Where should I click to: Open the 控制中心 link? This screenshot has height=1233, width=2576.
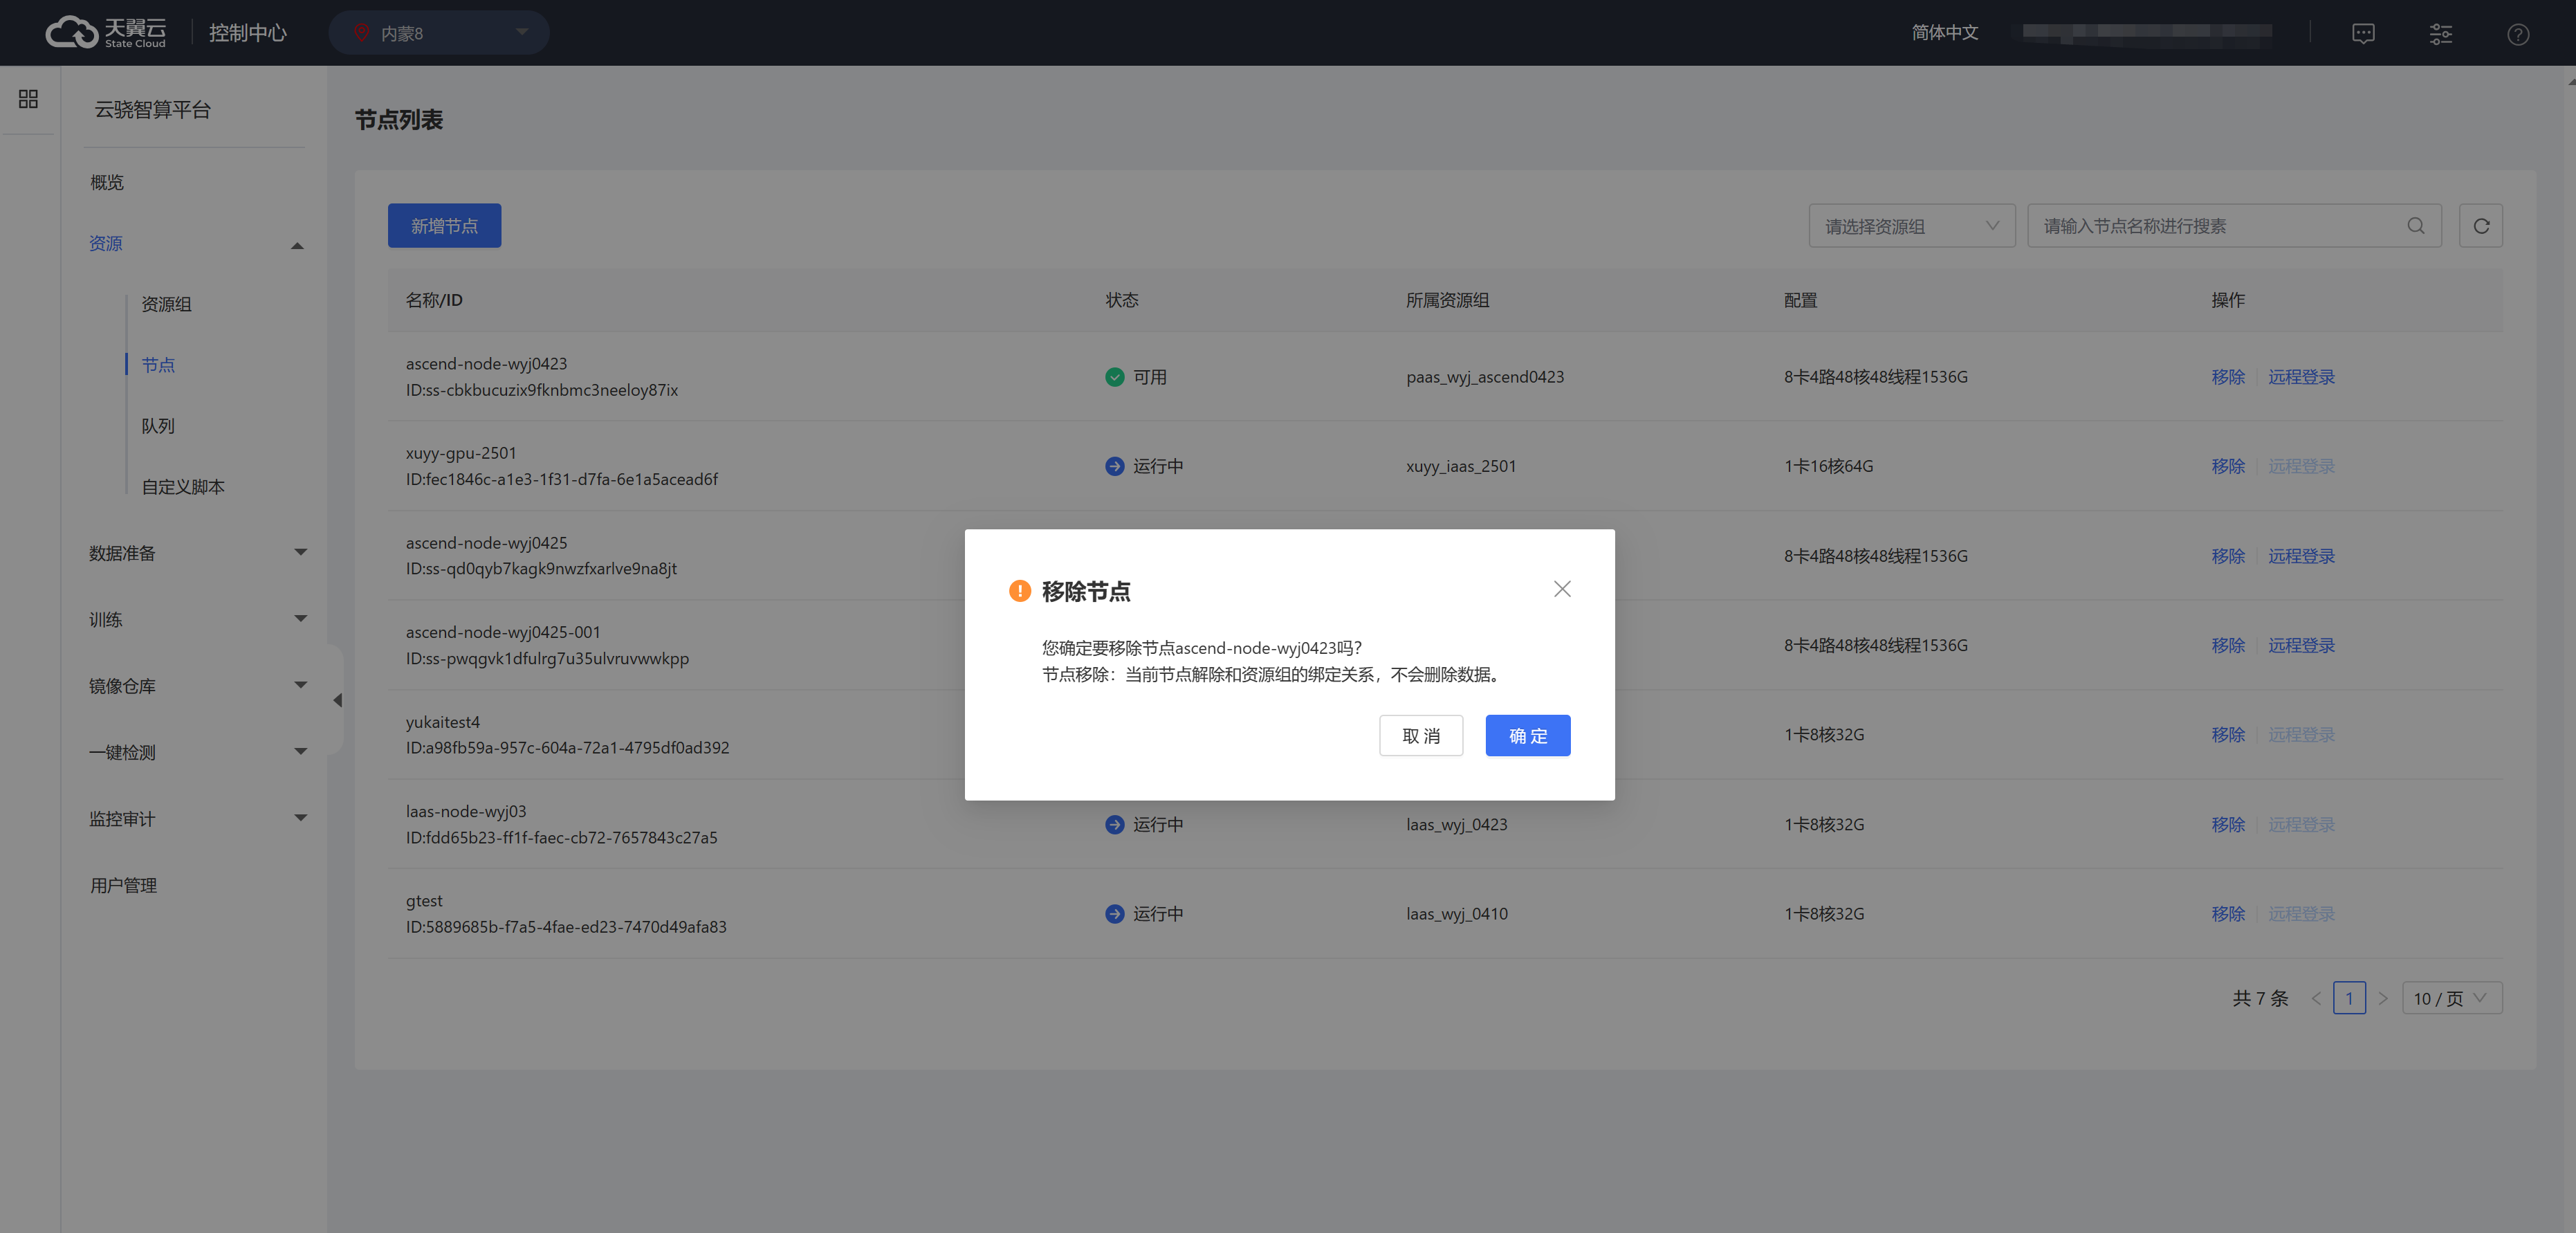[x=247, y=33]
